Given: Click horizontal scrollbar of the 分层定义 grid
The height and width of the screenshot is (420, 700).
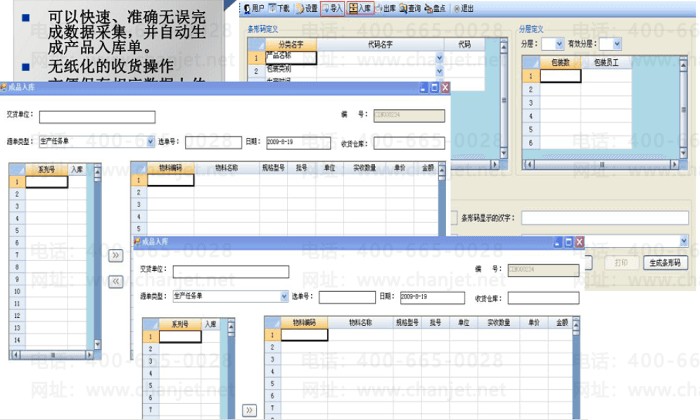Looking at the screenshot, I should [x=601, y=164].
